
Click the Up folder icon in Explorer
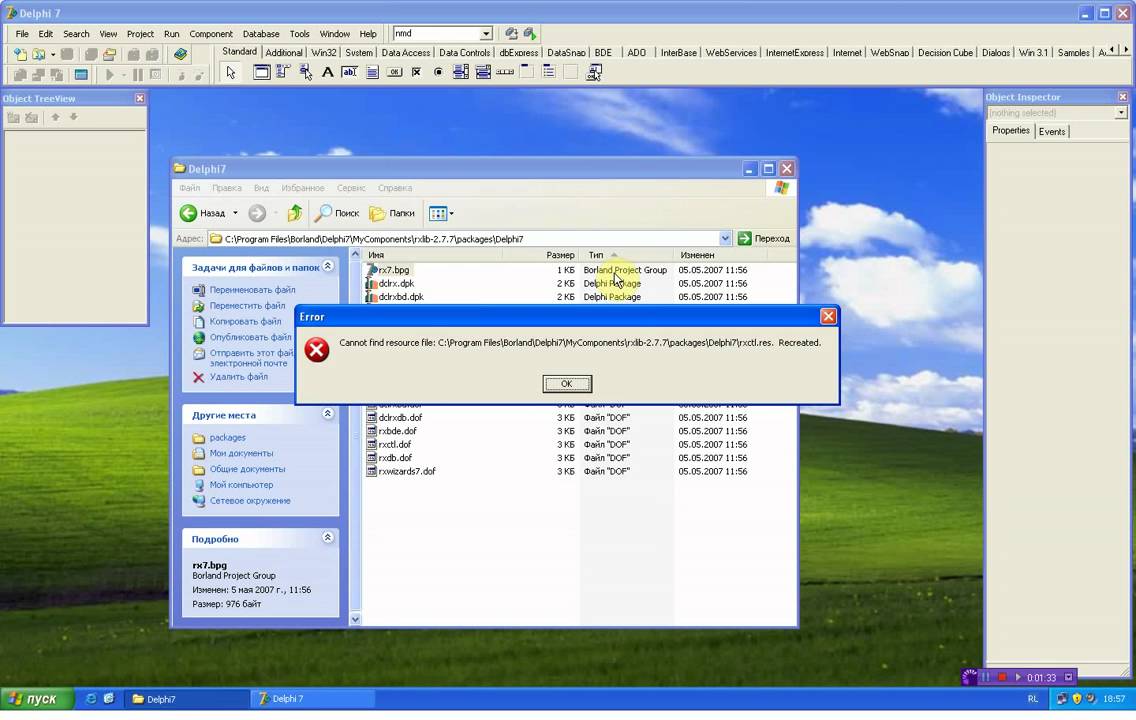[294, 213]
